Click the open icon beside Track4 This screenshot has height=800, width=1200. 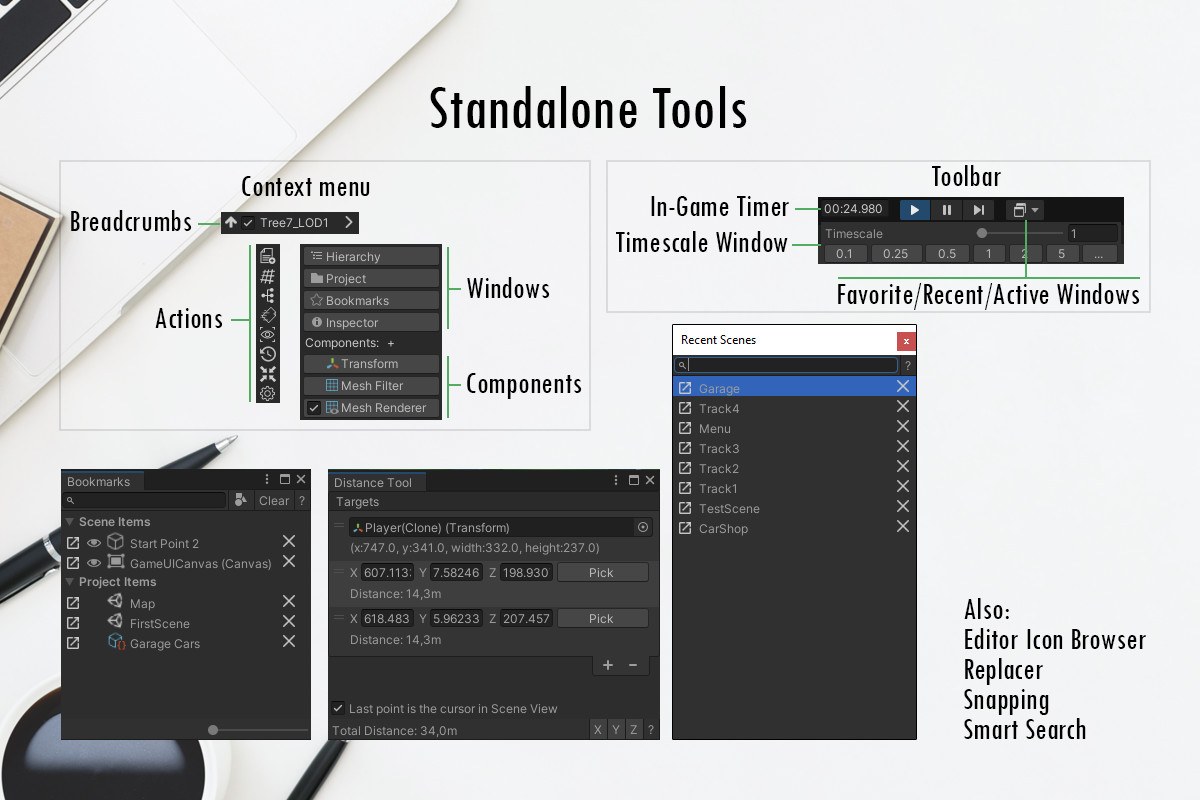tap(685, 408)
